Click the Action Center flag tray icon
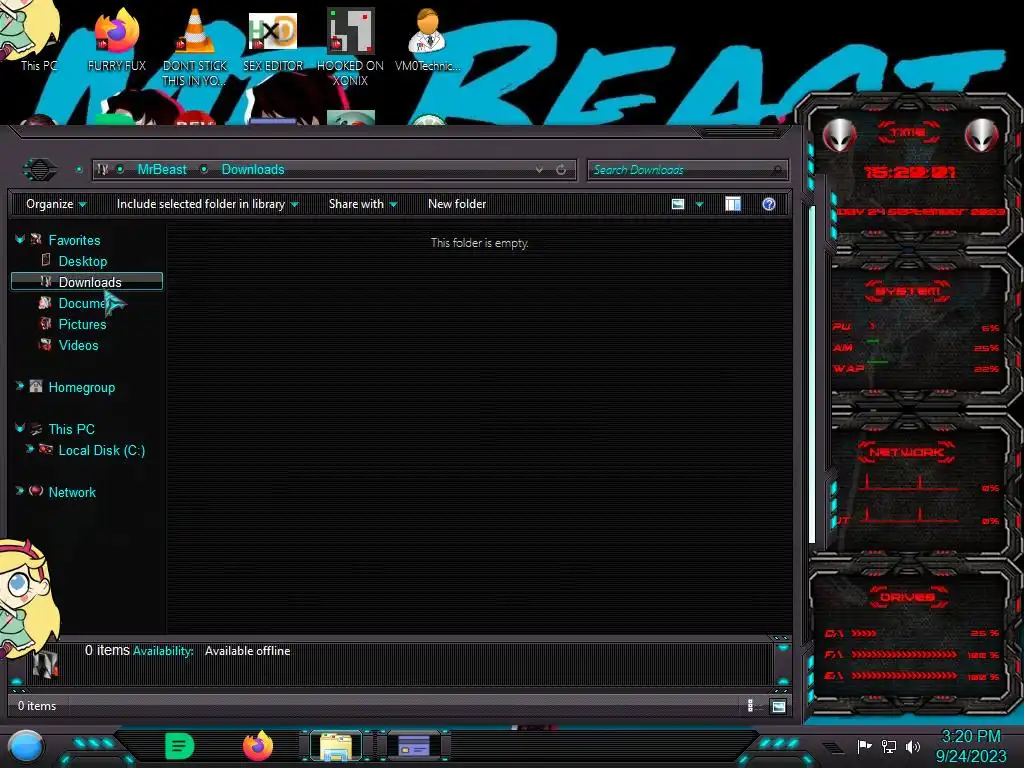The width and height of the screenshot is (1024, 768). [864, 746]
